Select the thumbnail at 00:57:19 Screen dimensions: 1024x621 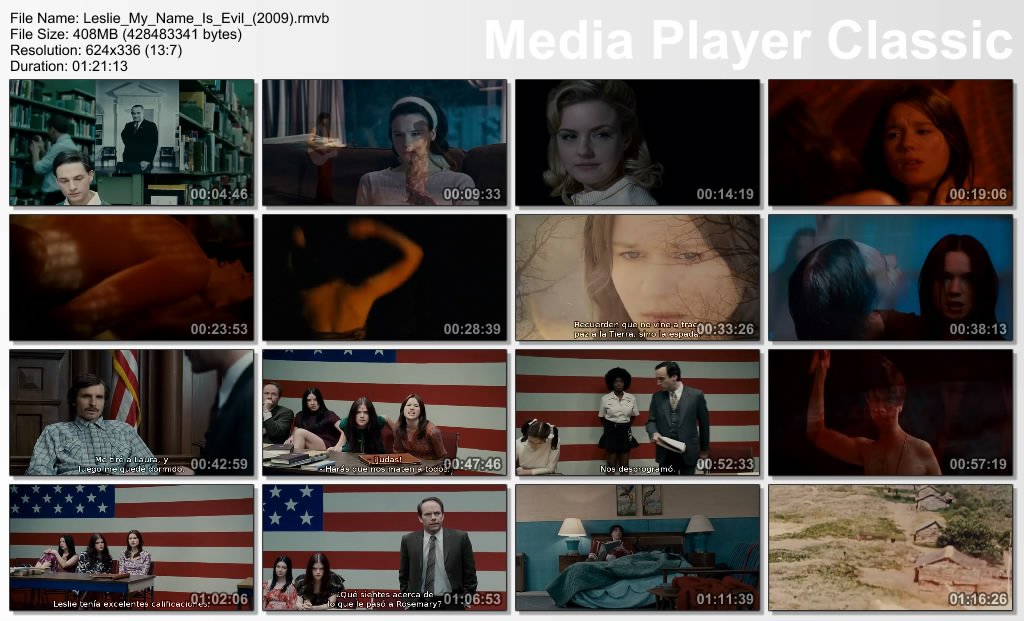(x=891, y=413)
